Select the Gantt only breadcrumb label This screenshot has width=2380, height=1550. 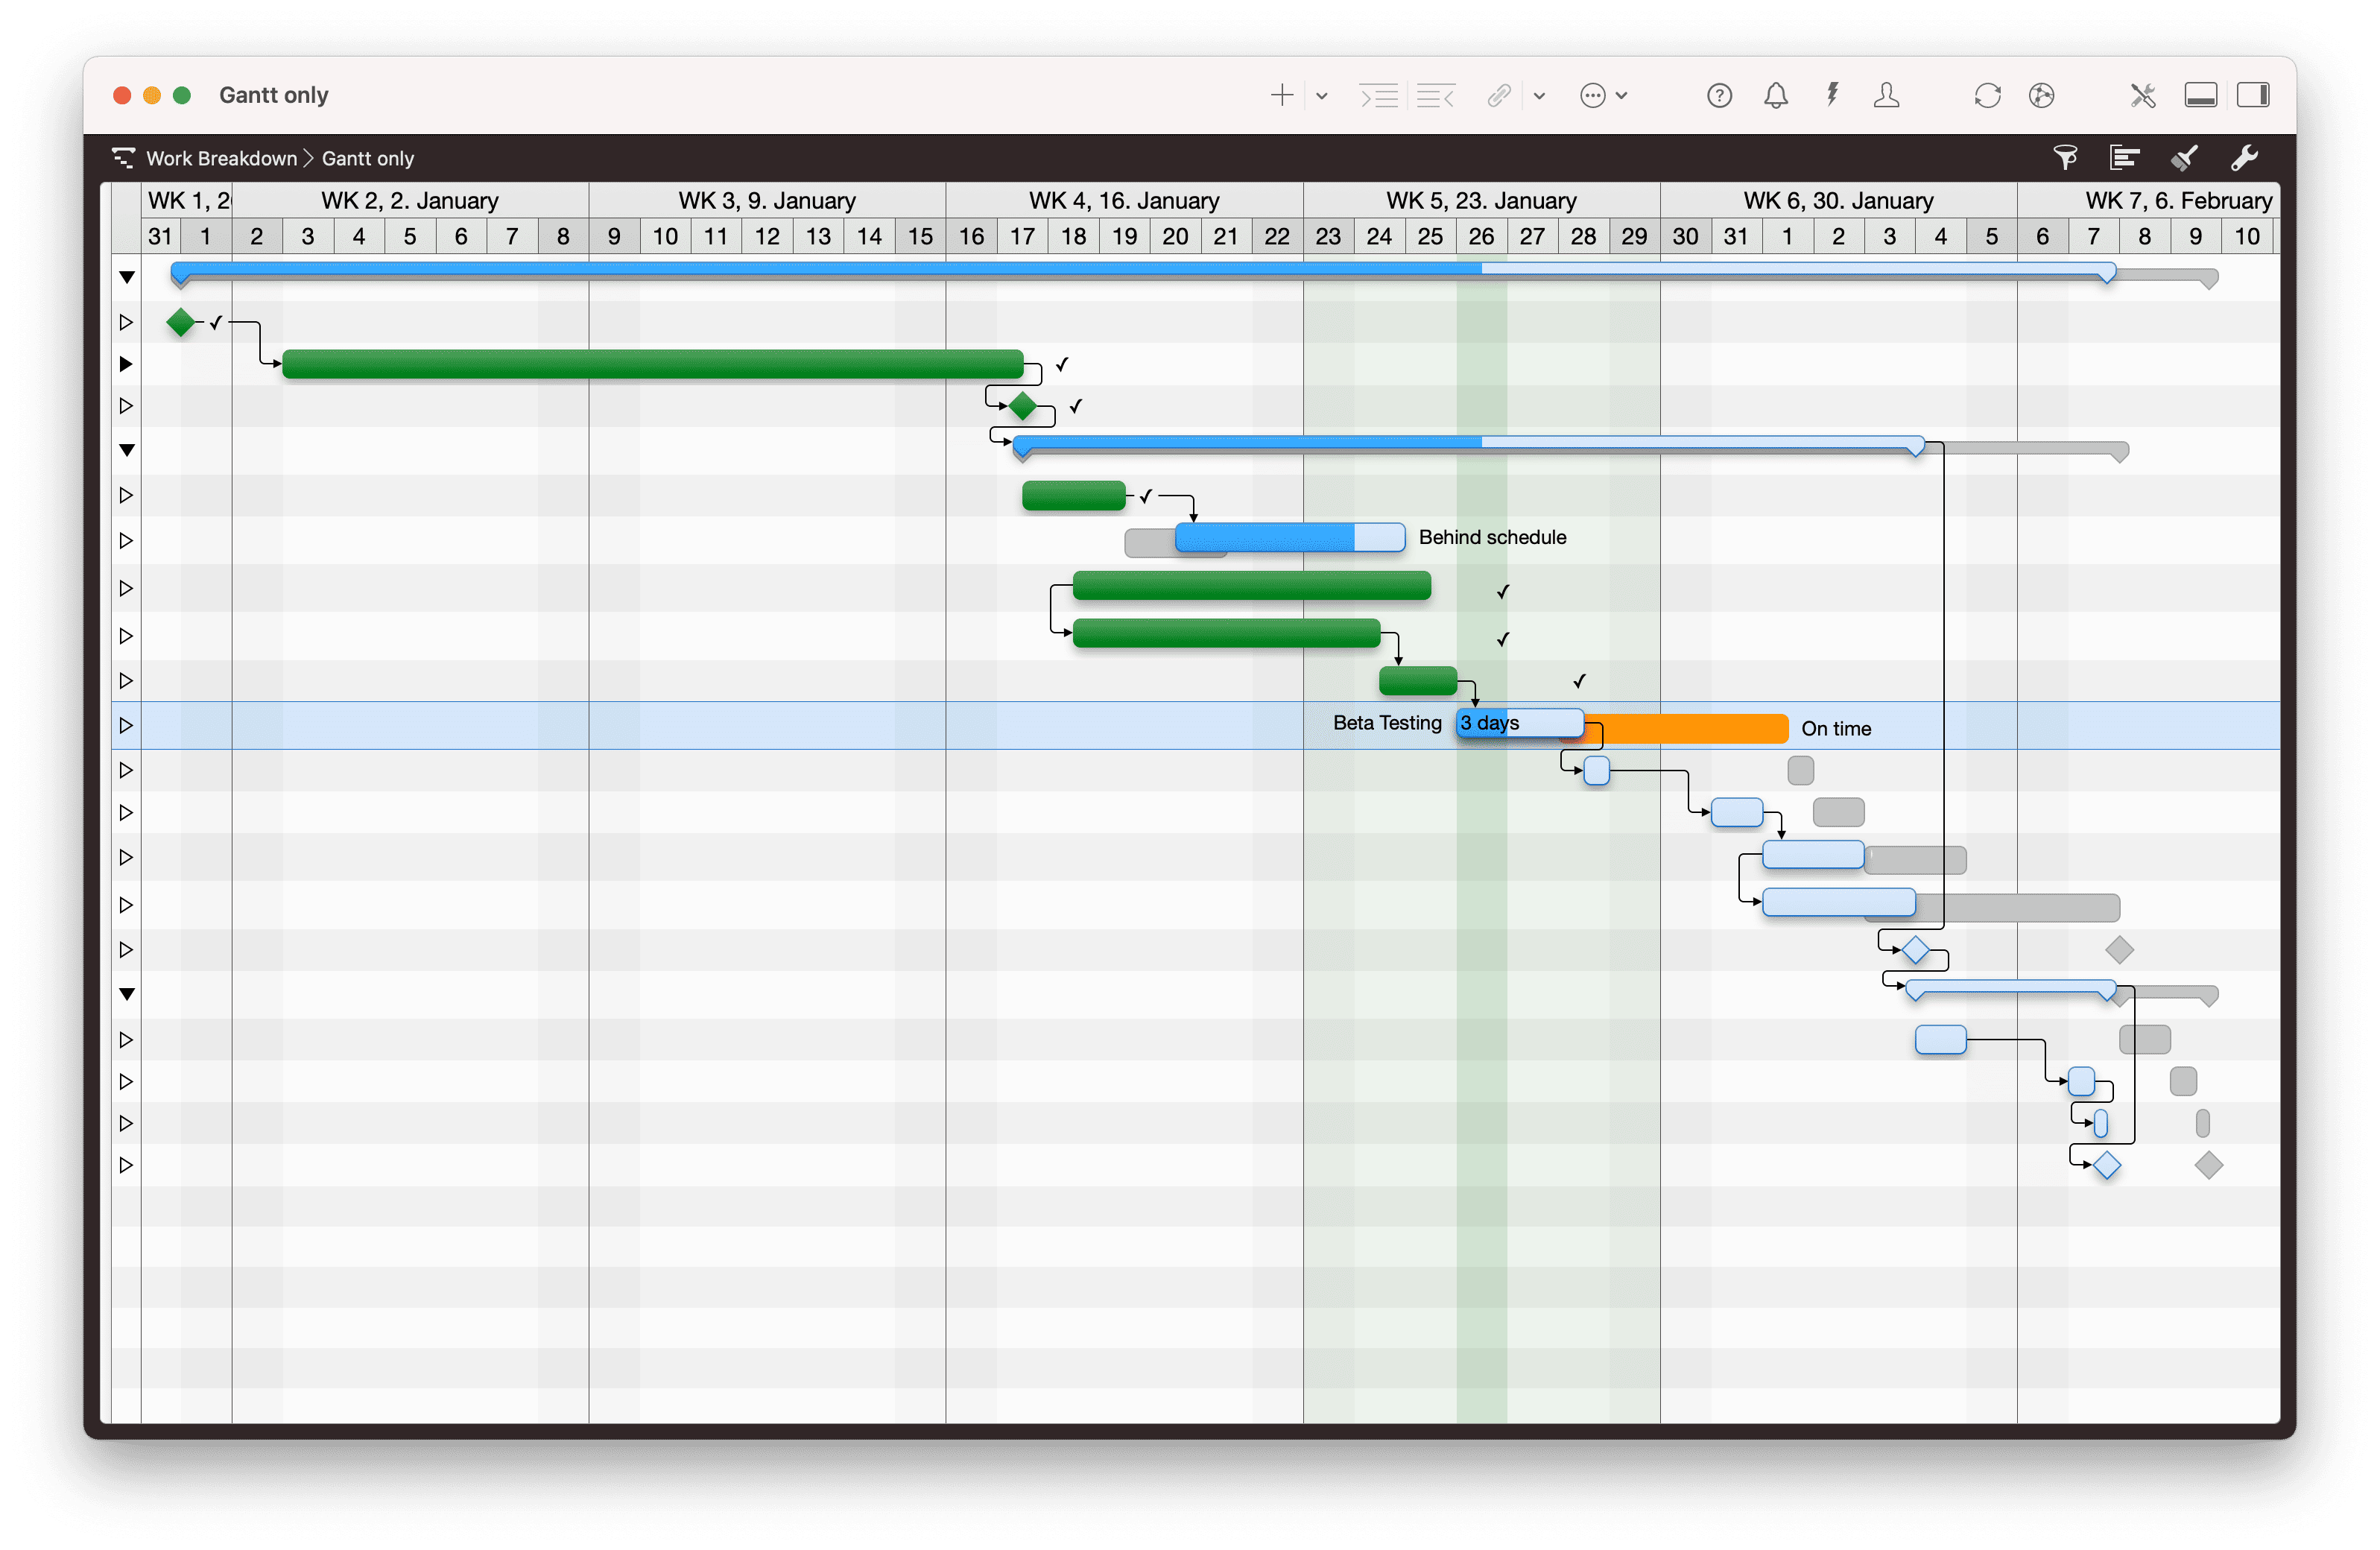(367, 158)
